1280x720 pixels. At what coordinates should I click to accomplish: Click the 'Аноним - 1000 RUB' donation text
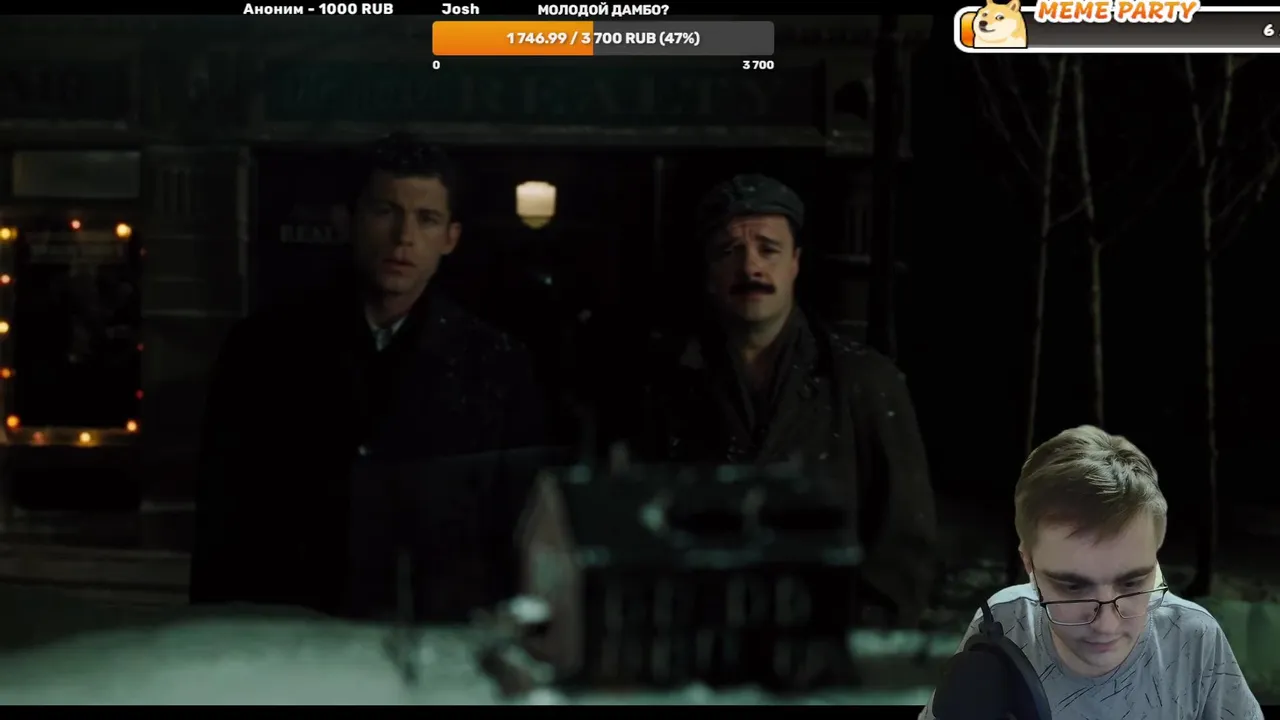pyautogui.click(x=318, y=9)
